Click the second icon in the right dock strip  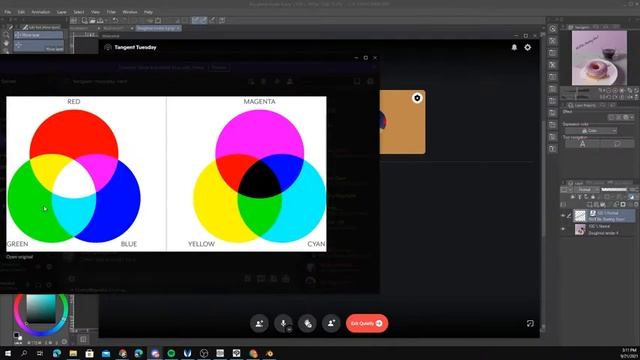(x=553, y=41)
